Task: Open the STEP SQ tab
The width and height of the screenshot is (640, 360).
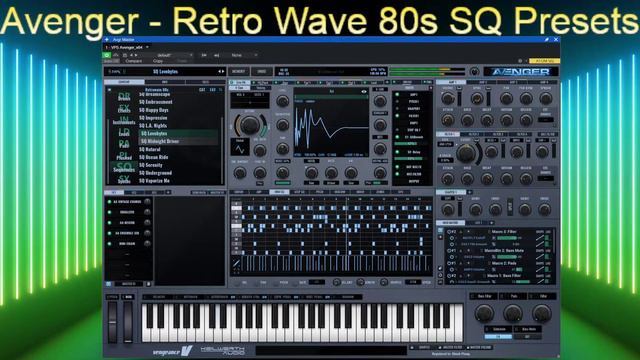Action: coord(299,192)
